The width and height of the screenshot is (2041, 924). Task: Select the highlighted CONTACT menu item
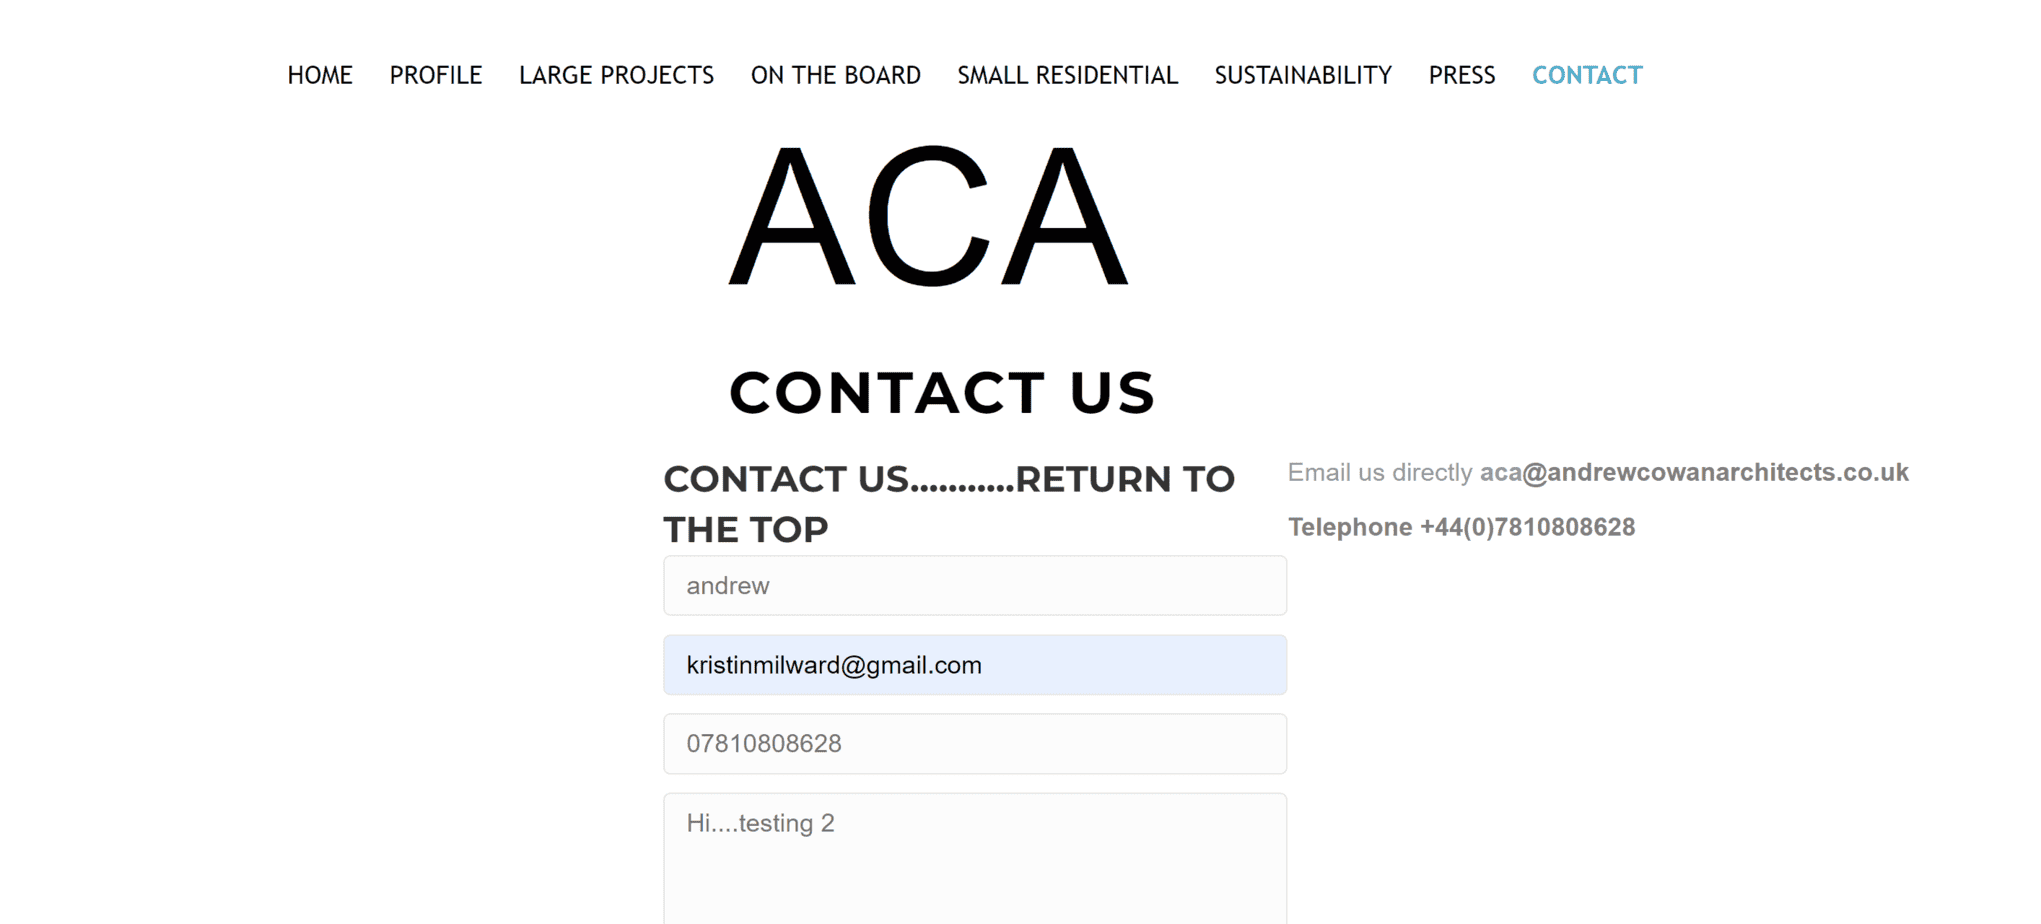click(1587, 76)
